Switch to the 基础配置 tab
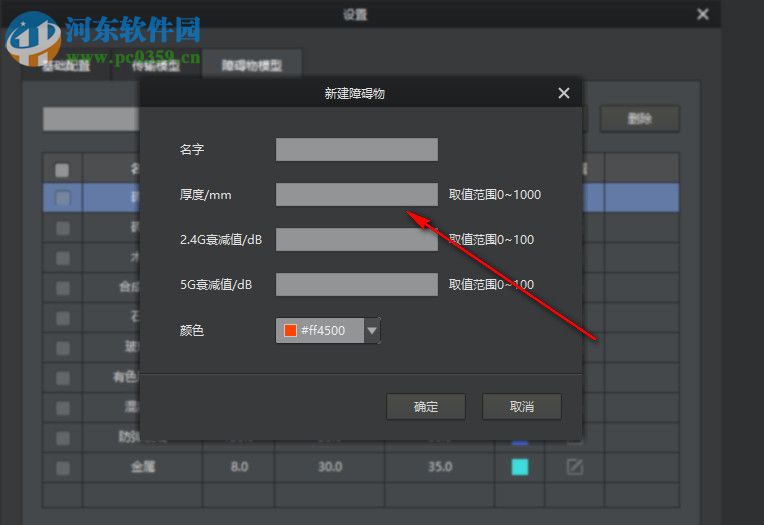764x525 pixels. tap(66, 65)
